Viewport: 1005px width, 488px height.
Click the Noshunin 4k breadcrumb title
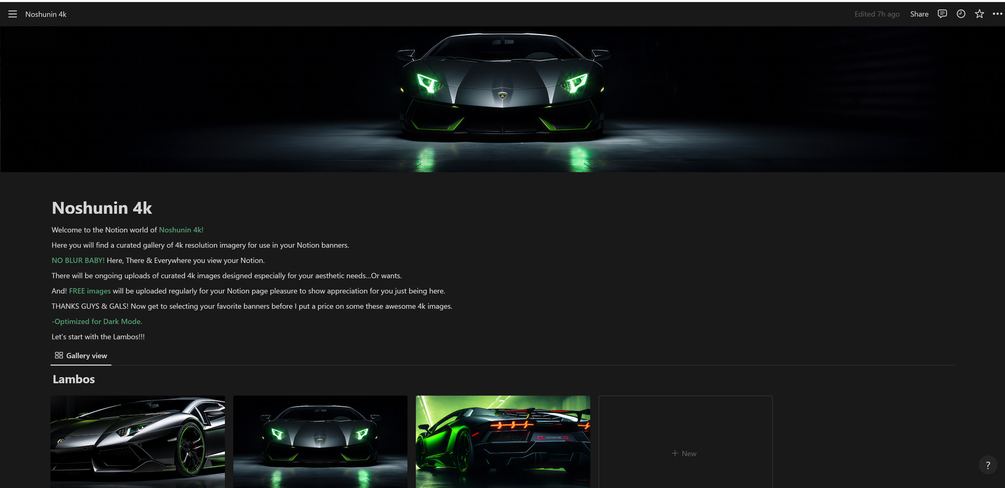tap(46, 14)
